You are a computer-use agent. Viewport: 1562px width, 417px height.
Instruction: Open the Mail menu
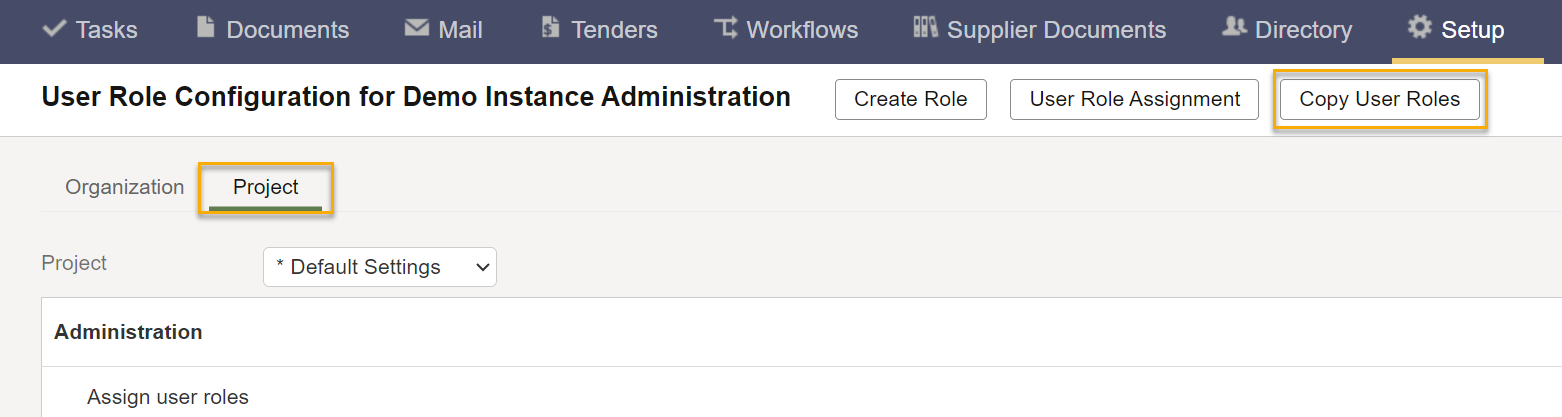tap(444, 30)
